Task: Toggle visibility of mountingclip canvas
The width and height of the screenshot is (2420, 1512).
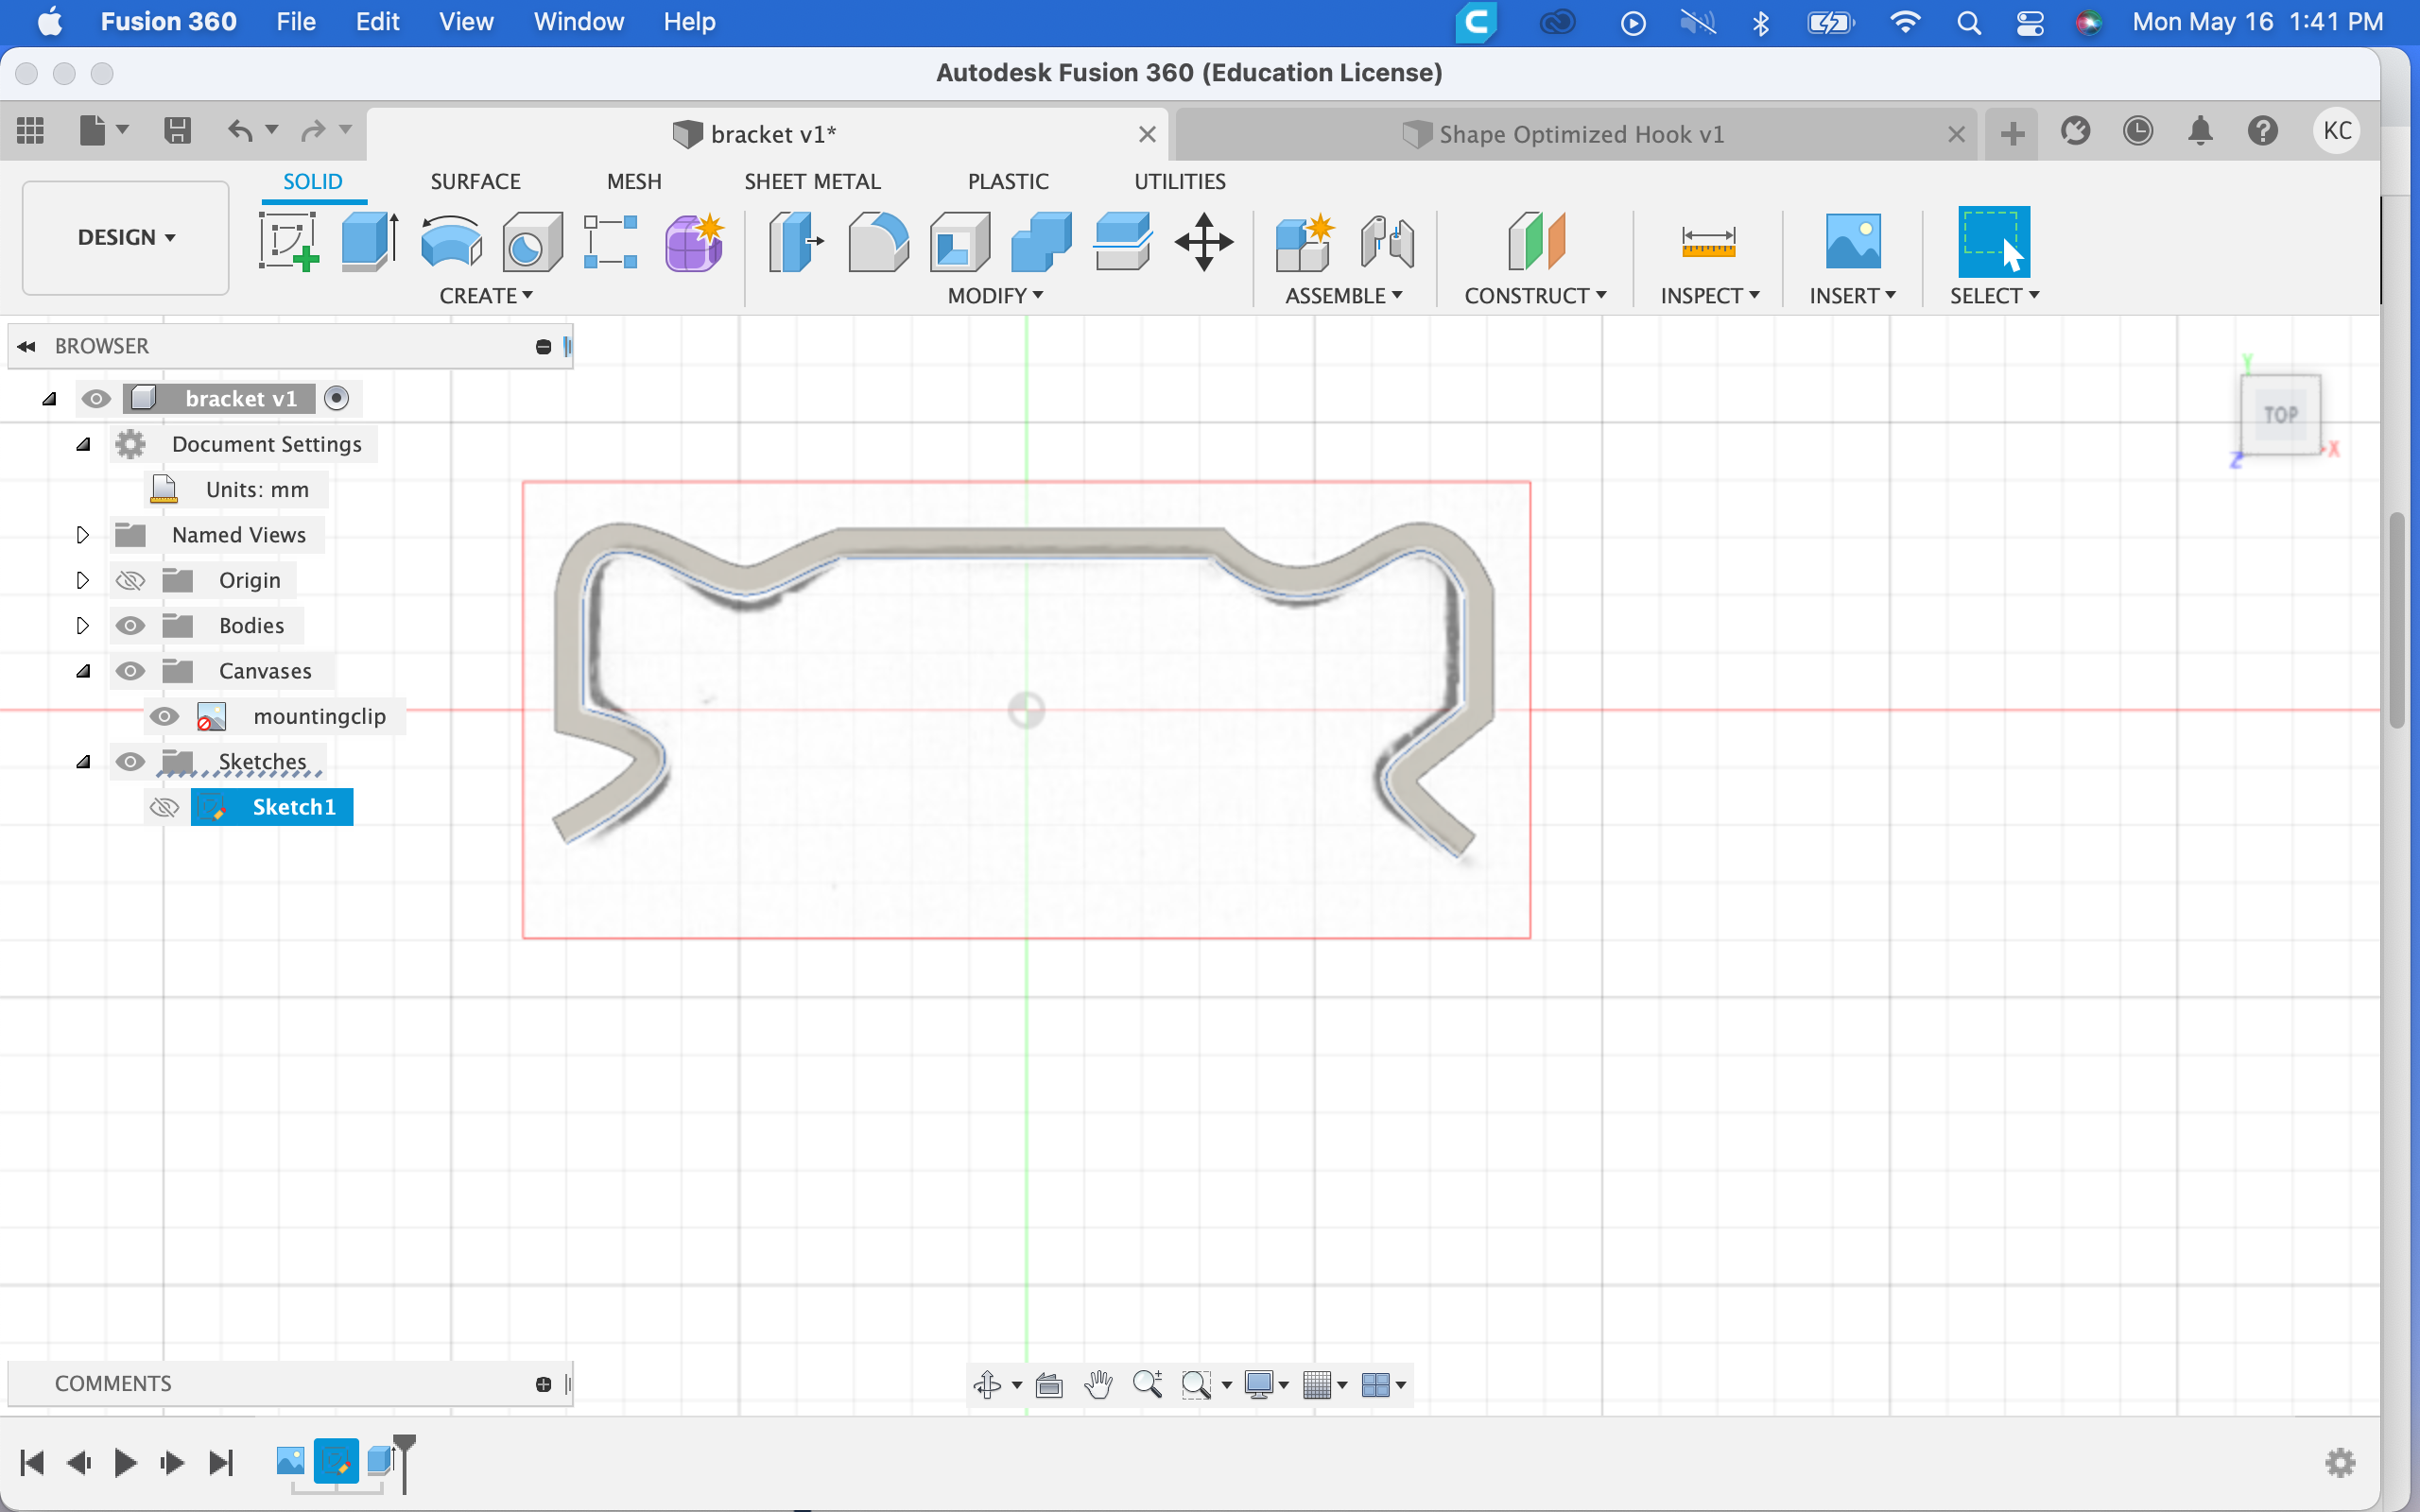Action: [x=164, y=714]
